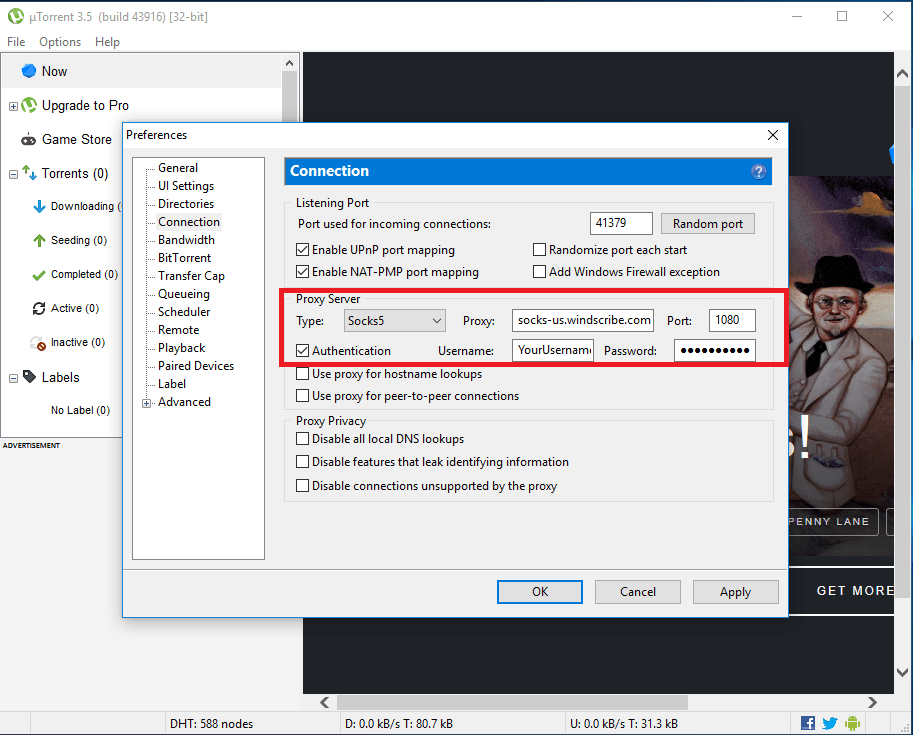
Task: Toggle Enable NAT-PMP port mapping checkbox
Action: (x=302, y=271)
